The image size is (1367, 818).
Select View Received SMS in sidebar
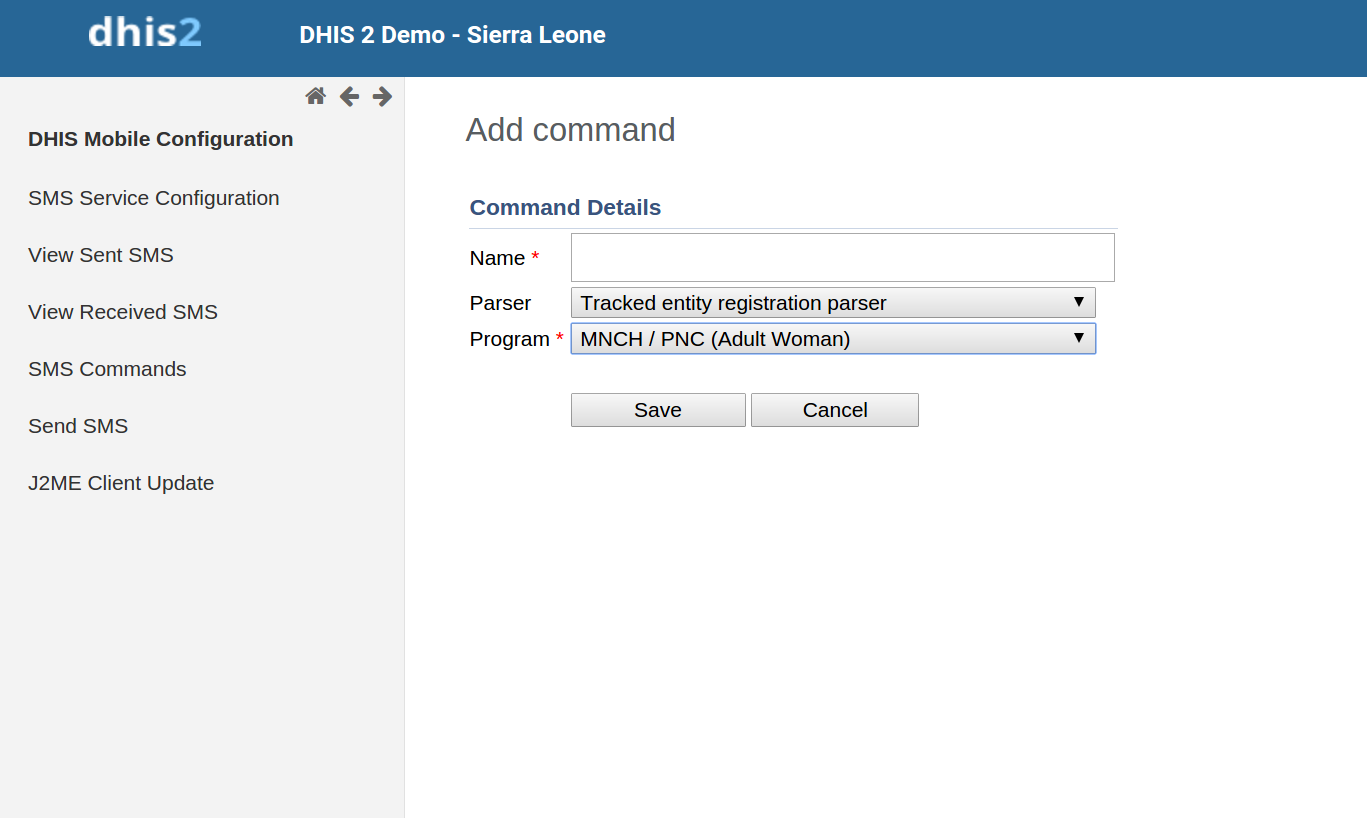123,312
